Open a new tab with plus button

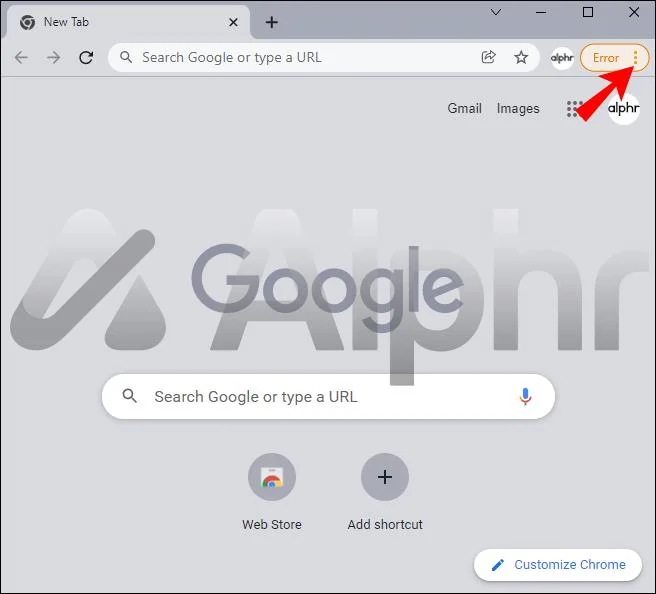[x=272, y=22]
